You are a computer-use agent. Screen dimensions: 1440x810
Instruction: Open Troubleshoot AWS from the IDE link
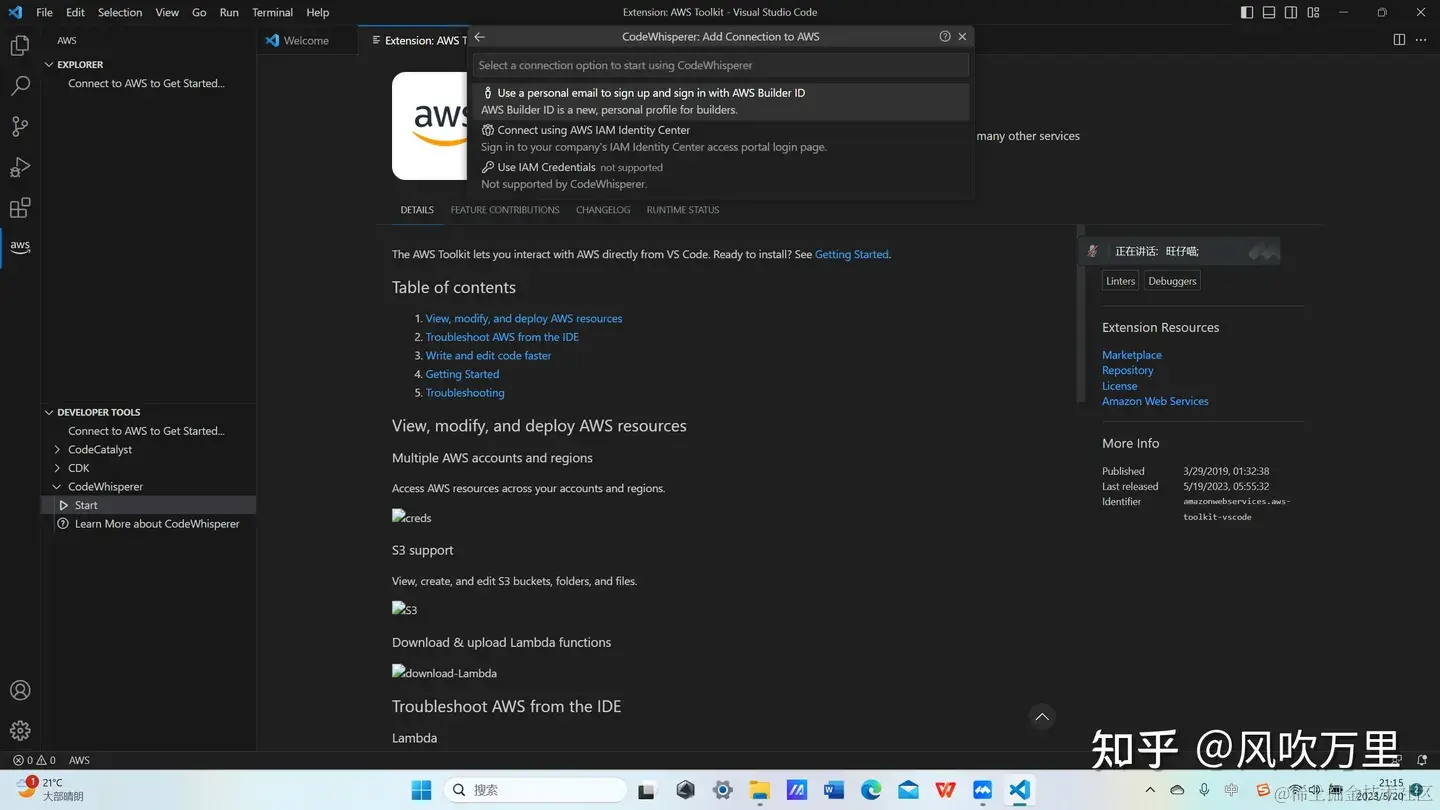[502, 337]
